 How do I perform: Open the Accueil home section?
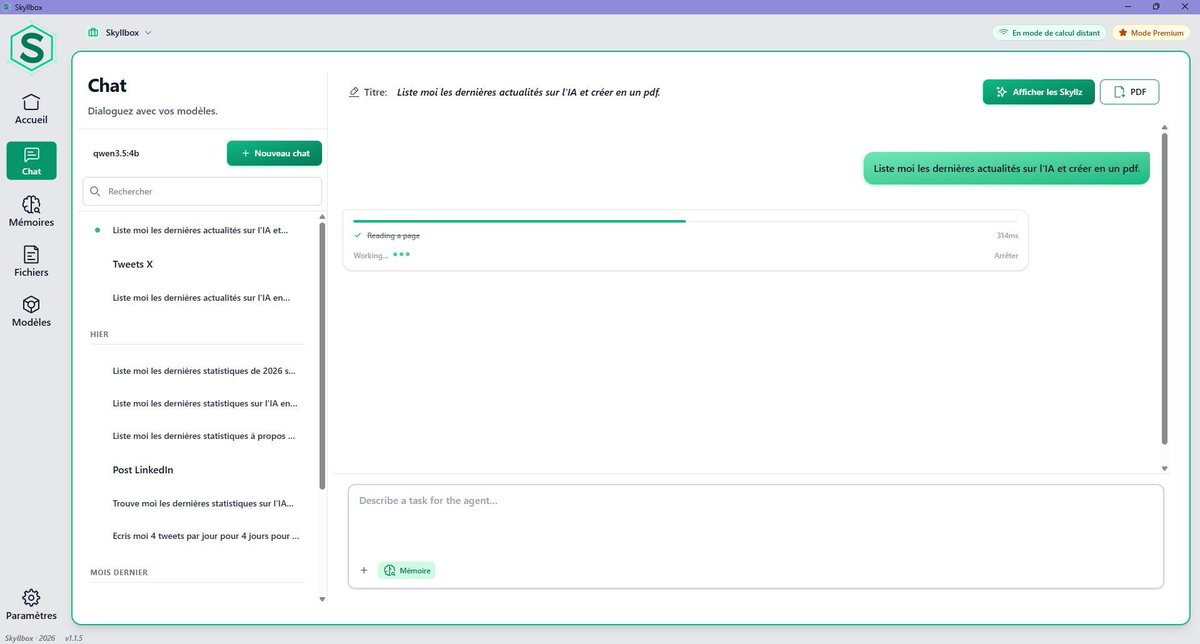point(31,108)
